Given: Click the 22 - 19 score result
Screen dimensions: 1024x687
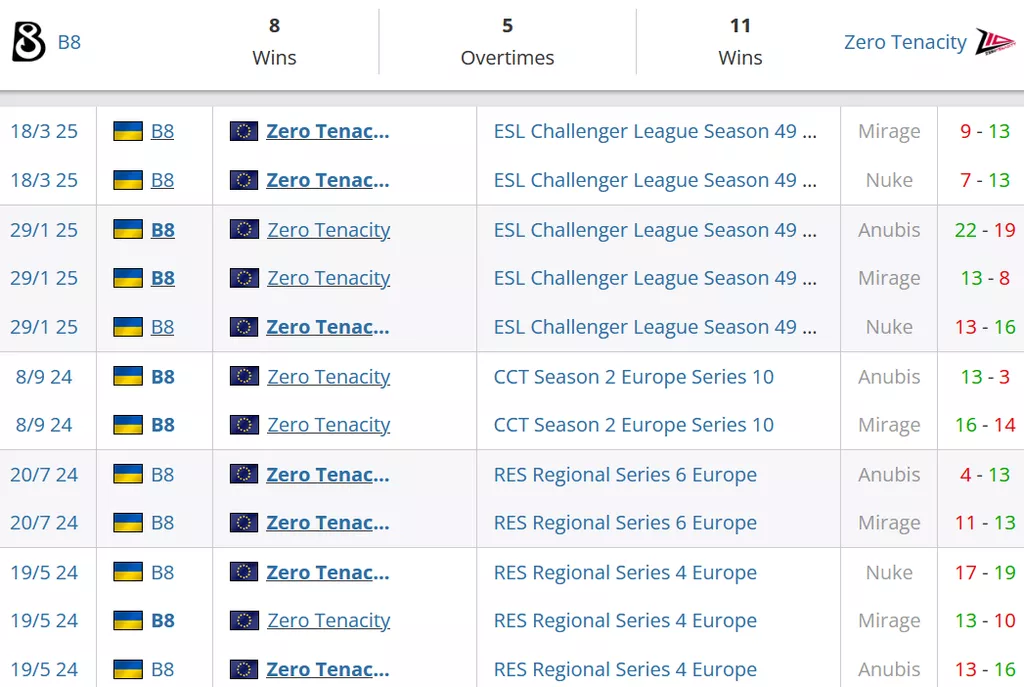Looking at the screenshot, I should [x=985, y=230].
